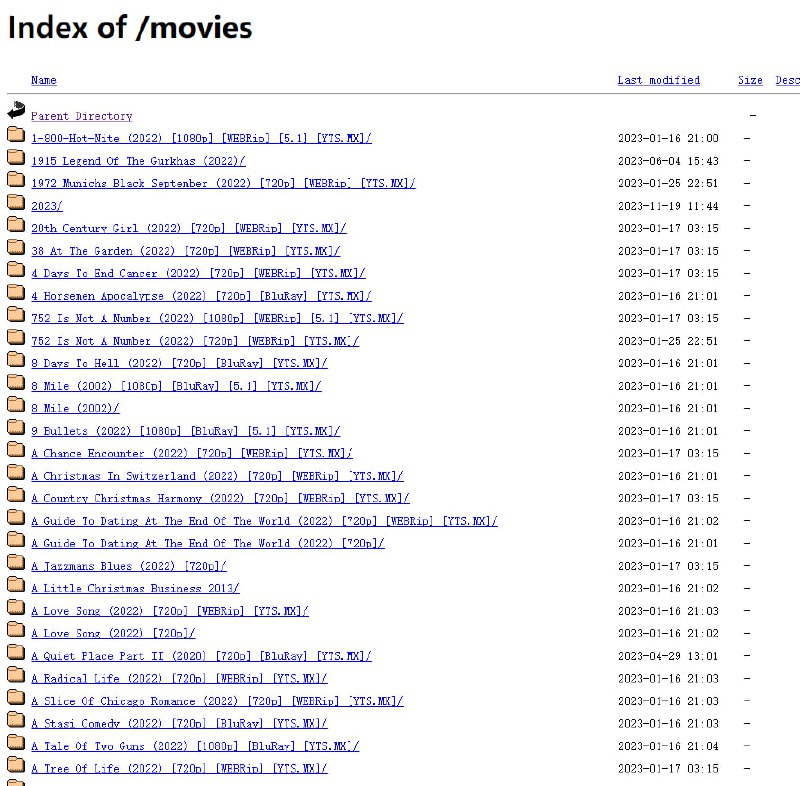Open A Little Christmas Business 2013 link
The height and width of the screenshot is (786, 800).
coord(135,589)
